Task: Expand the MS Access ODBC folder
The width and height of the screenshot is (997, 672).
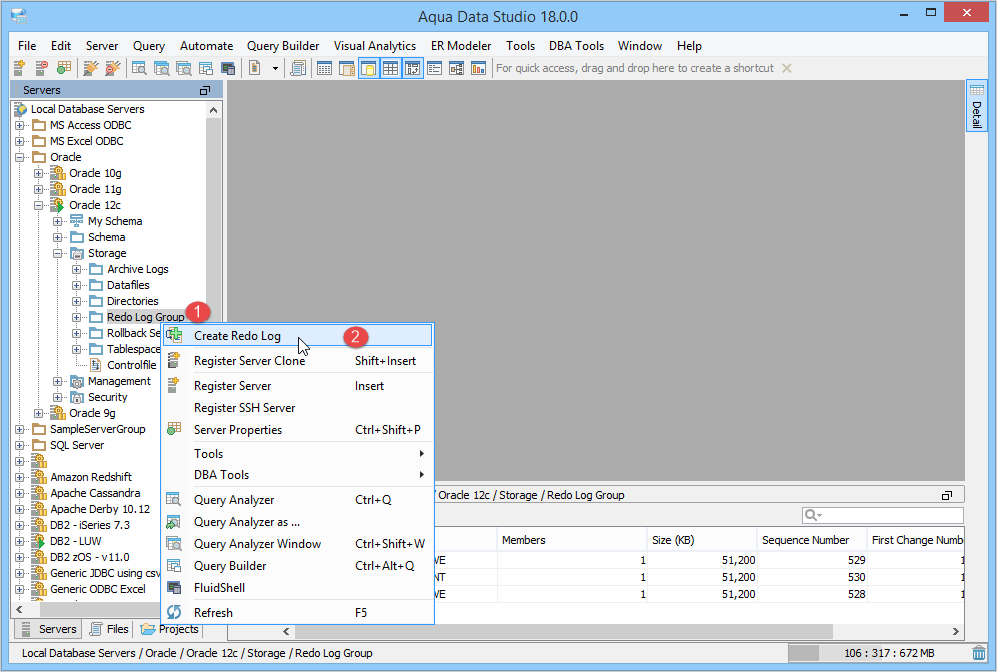Action: (x=20, y=125)
